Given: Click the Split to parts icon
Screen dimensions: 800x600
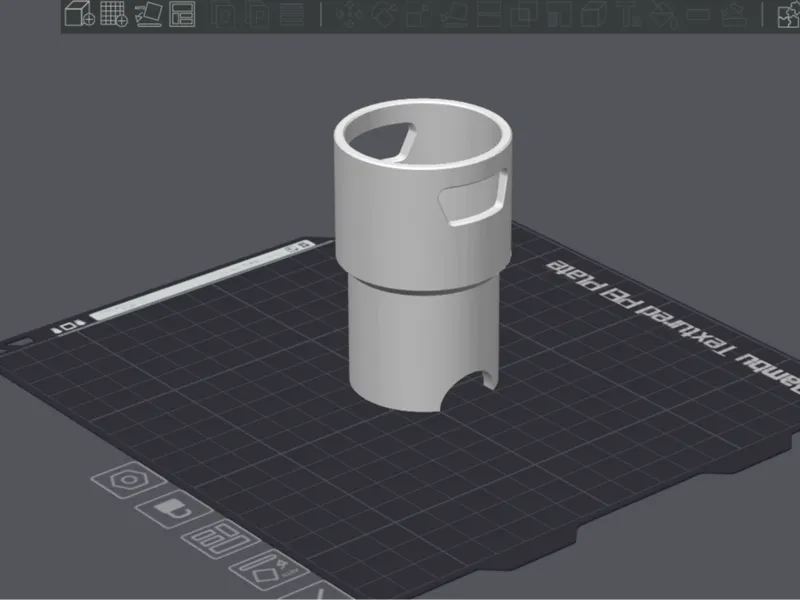Looking at the screenshot, I should click(257, 14).
